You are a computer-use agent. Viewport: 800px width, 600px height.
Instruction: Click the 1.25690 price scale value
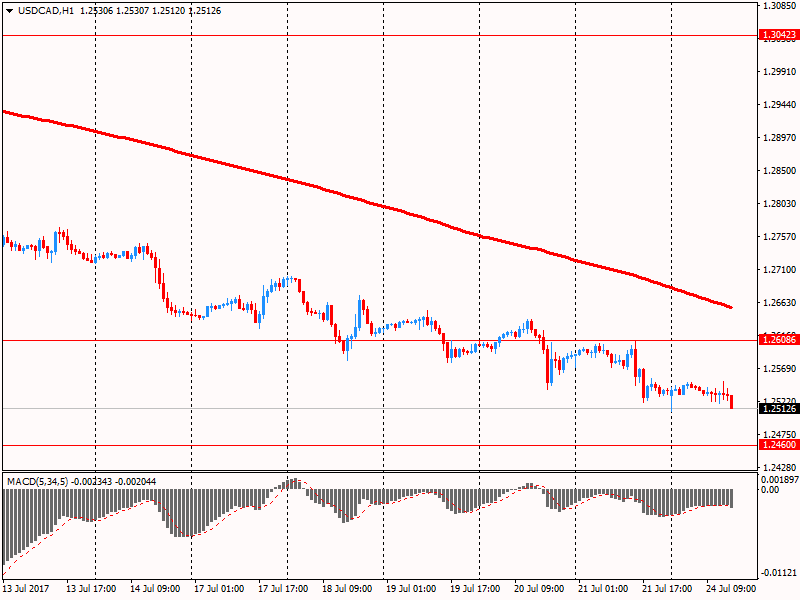click(x=779, y=368)
